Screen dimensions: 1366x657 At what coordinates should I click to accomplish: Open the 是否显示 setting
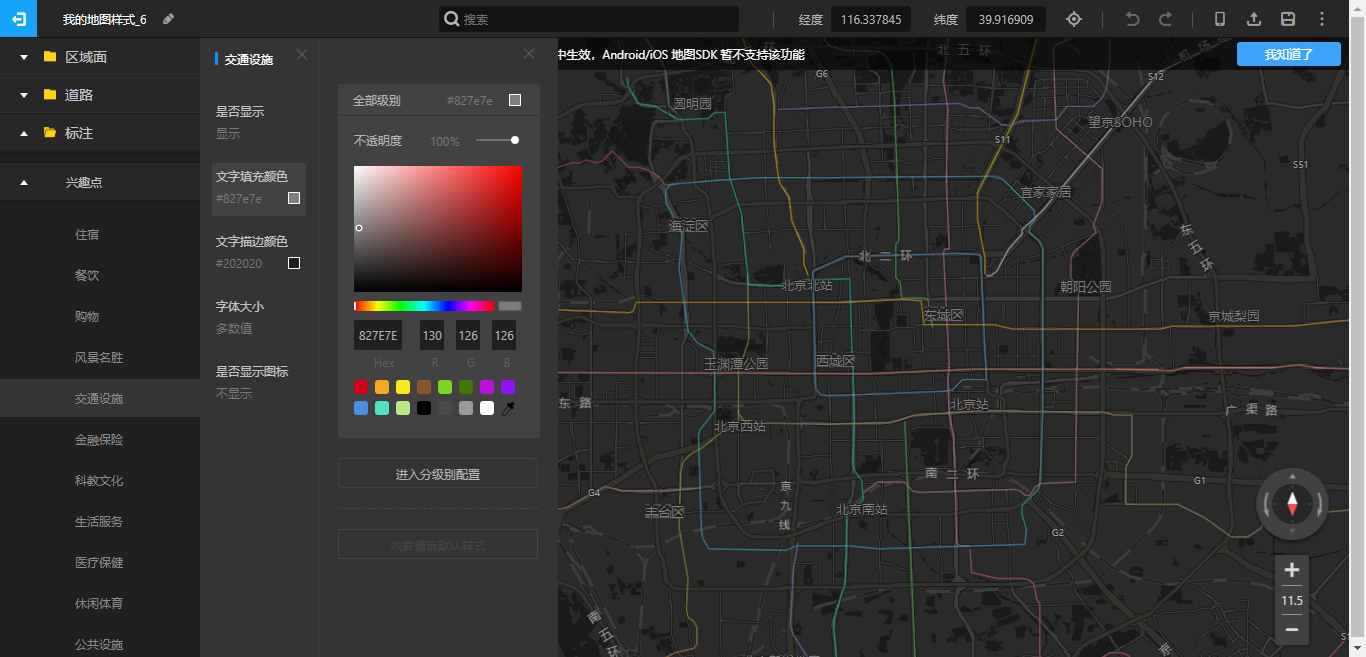tap(259, 122)
